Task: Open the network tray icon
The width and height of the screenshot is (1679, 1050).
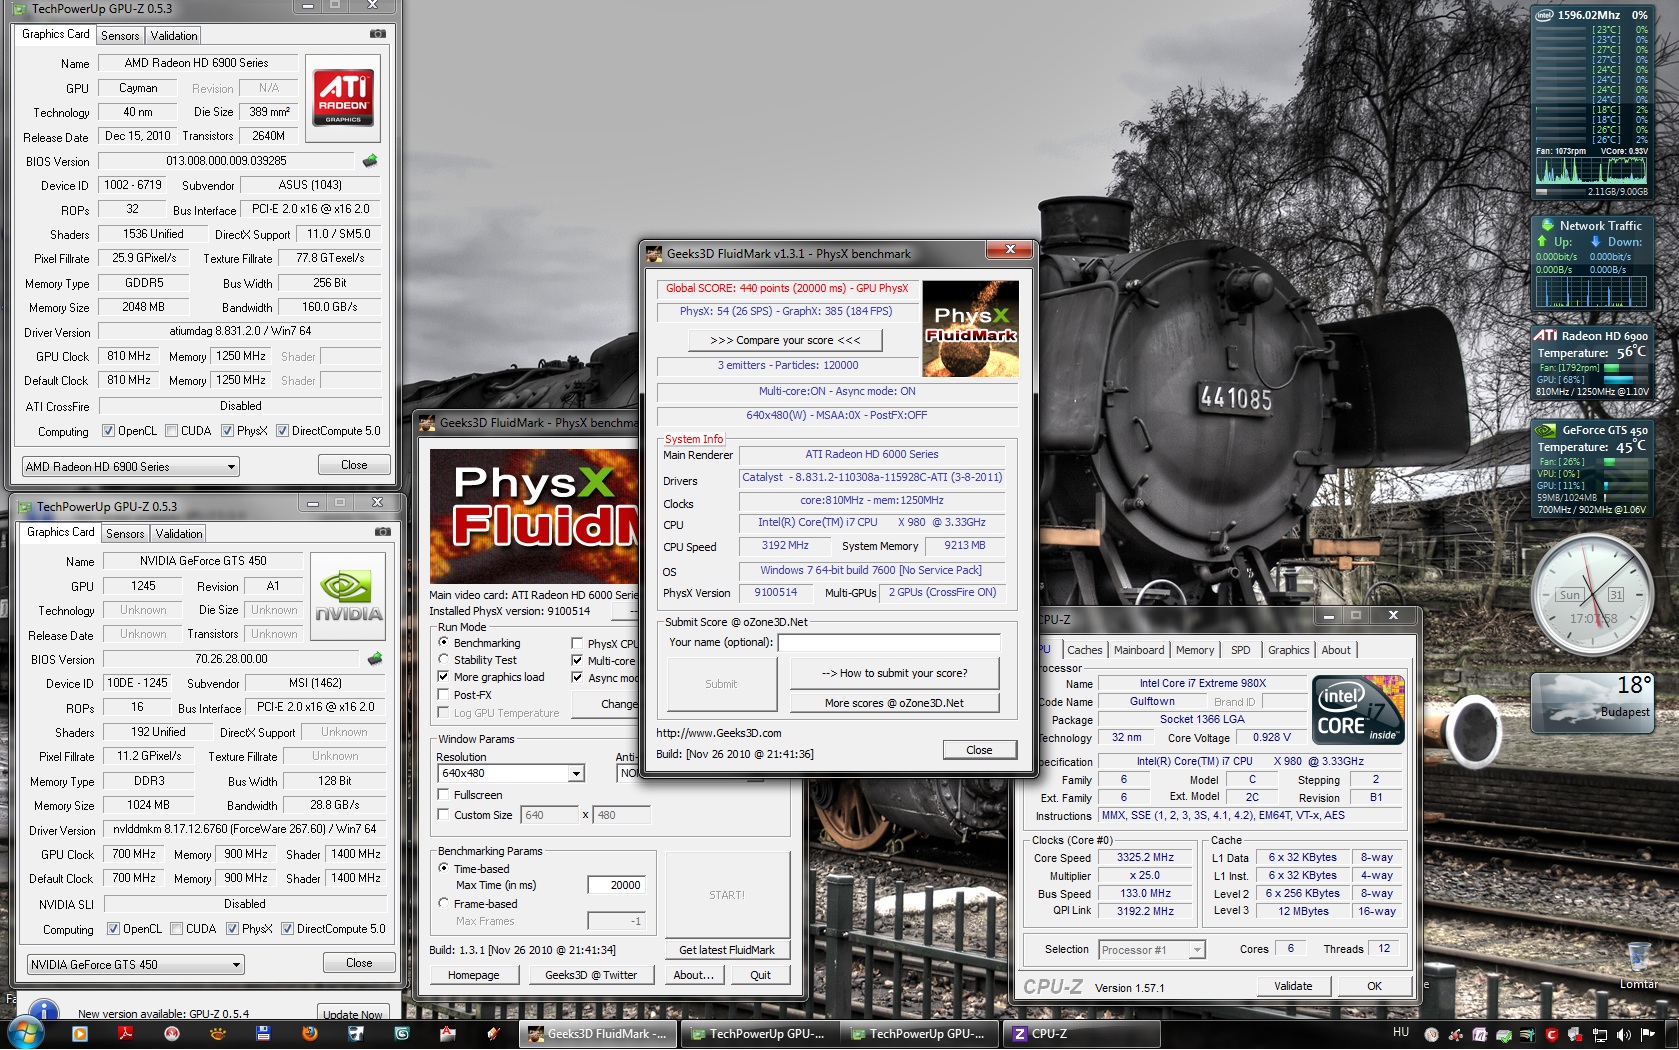Action: pyautogui.click(x=1599, y=1034)
